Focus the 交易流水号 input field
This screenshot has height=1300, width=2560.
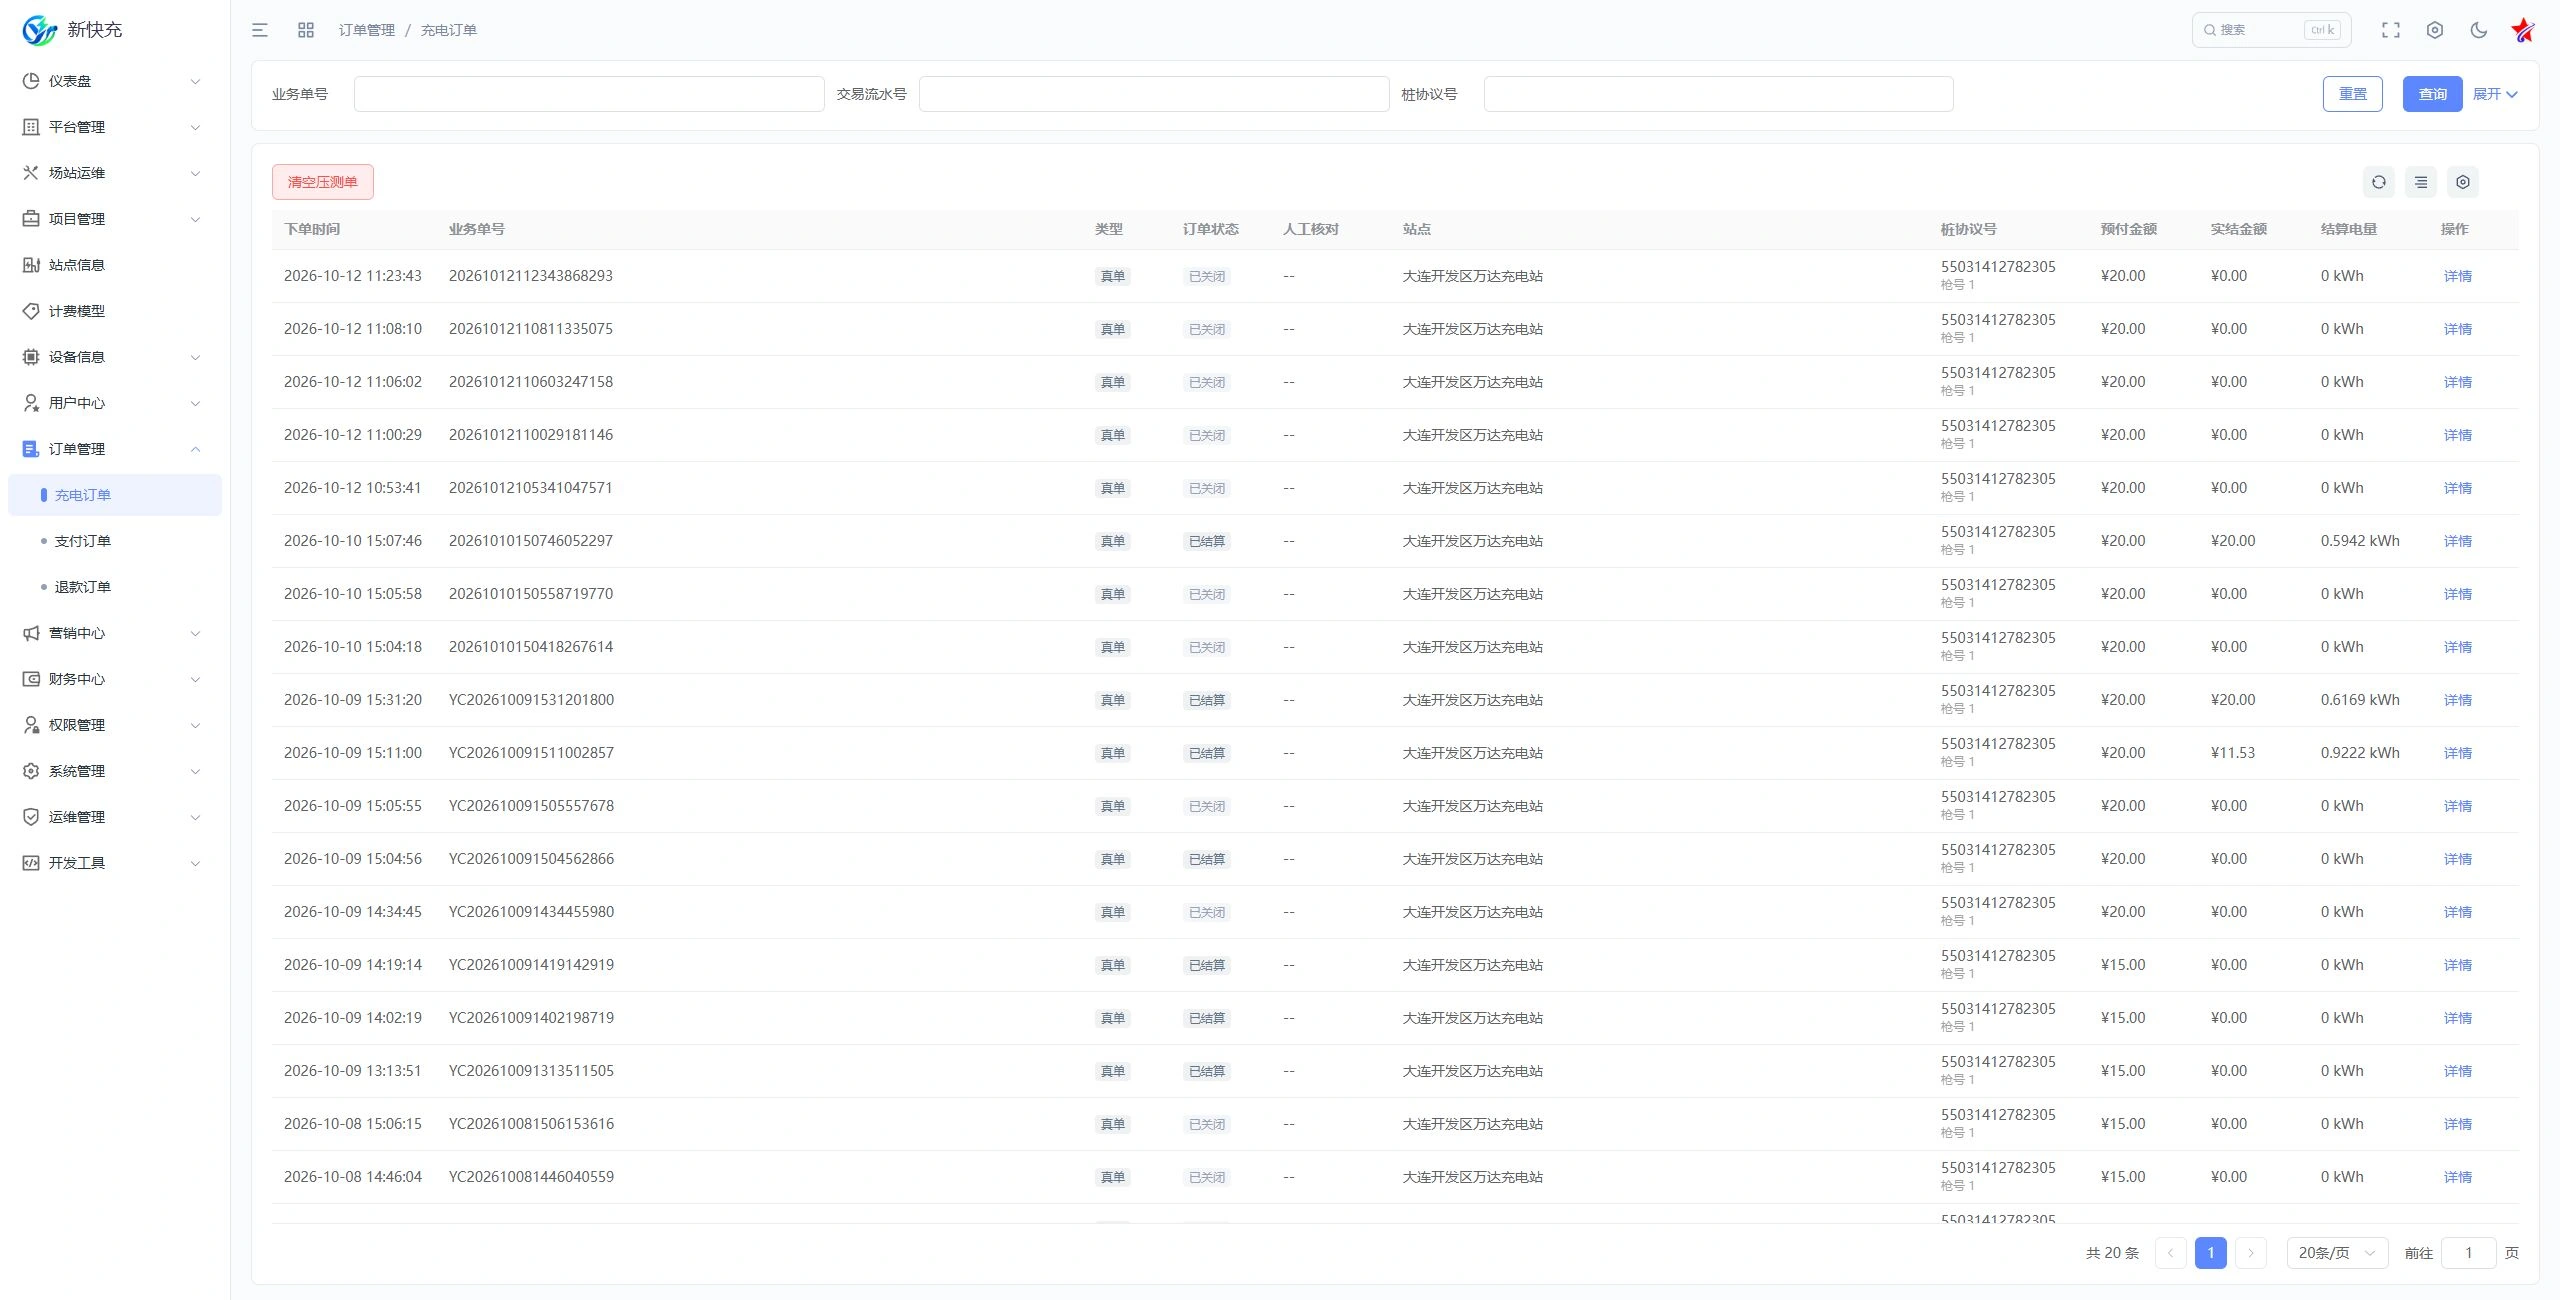pos(1154,94)
